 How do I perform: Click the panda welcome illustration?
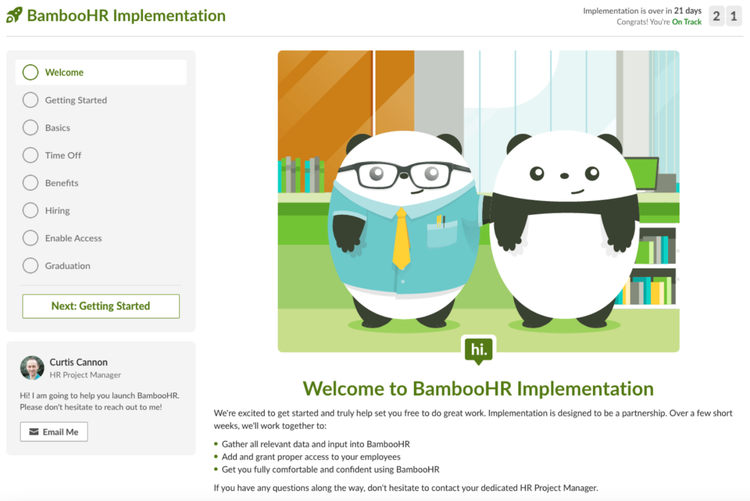(x=478, y=201)
